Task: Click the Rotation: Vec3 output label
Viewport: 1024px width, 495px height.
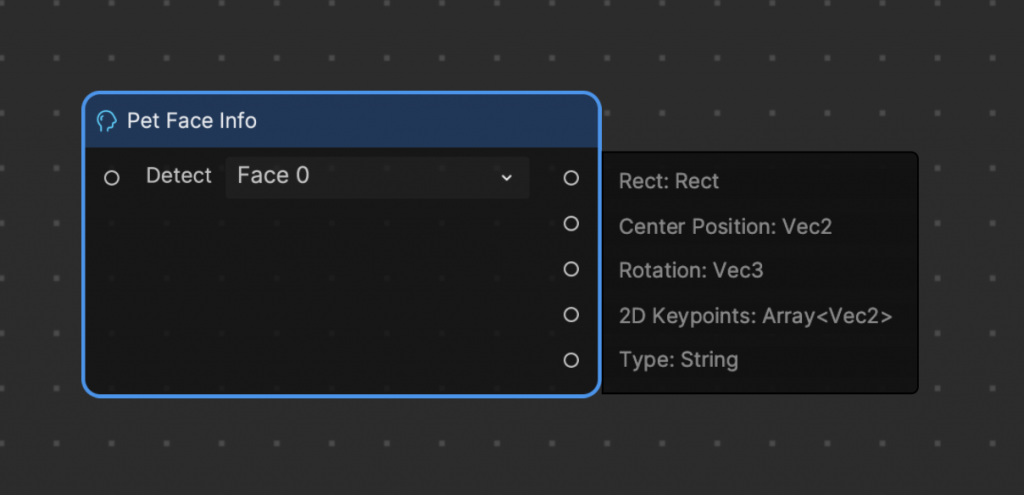Action: (691, 270)
